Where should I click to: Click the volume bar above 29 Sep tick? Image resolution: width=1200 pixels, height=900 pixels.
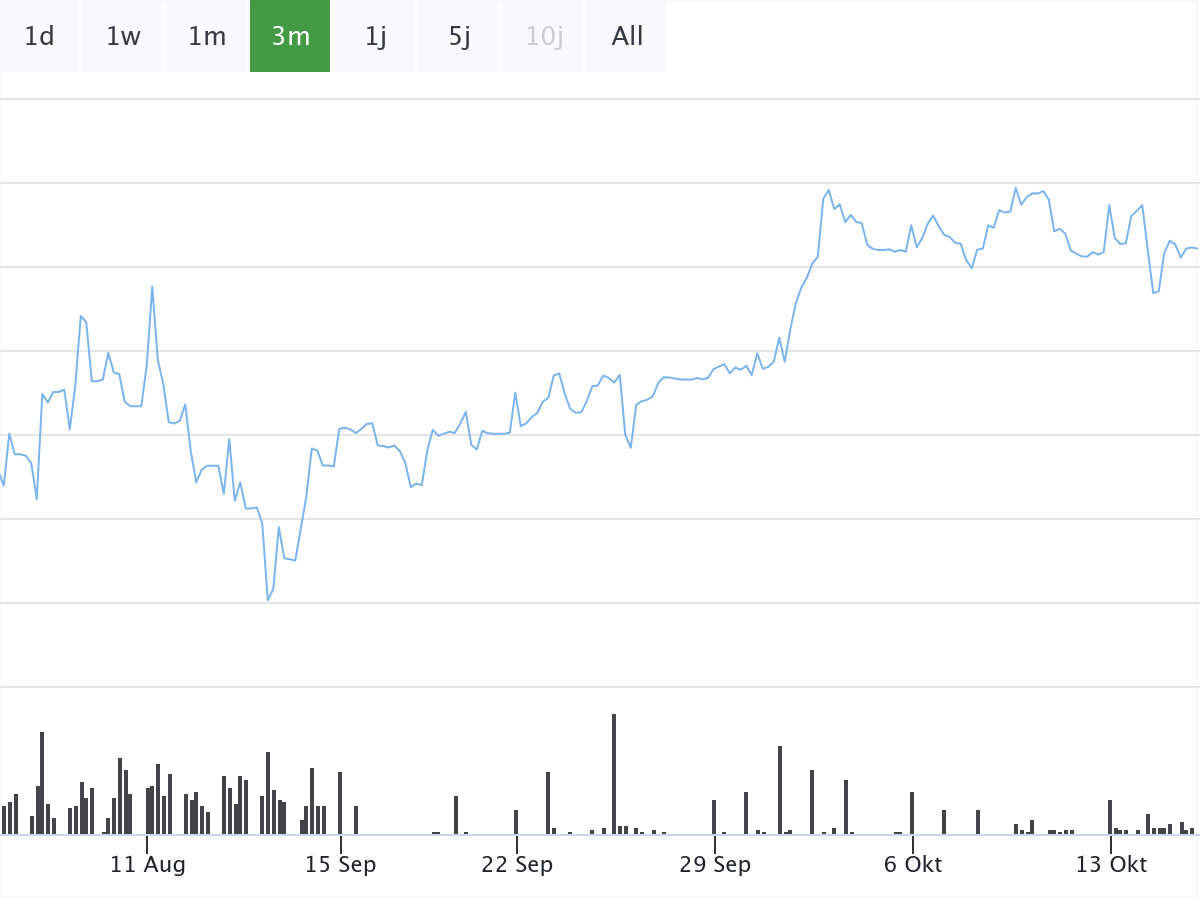[x=714, y=817]
